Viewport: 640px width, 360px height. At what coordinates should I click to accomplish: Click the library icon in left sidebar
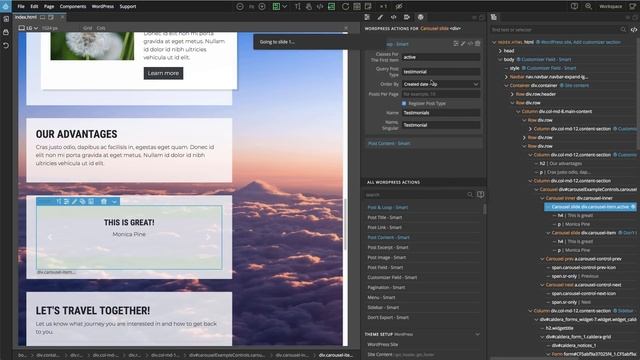coord(6,32)
